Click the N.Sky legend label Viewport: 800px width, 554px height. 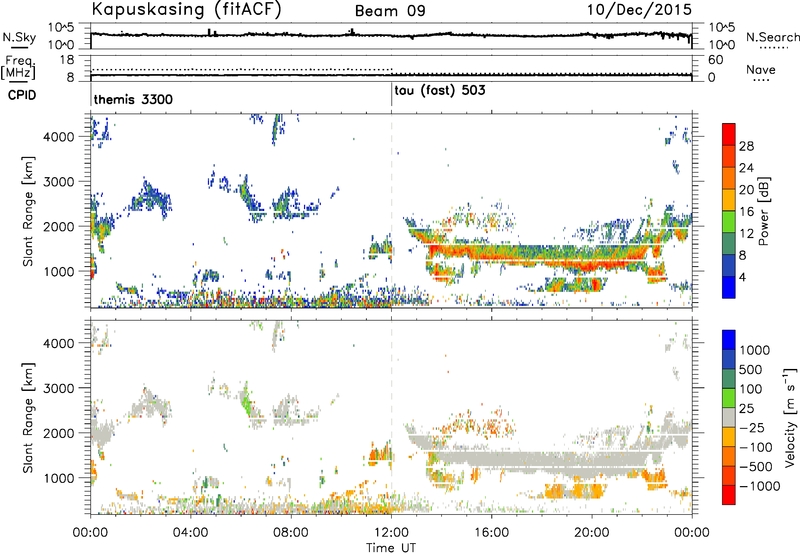click(19, 37)
